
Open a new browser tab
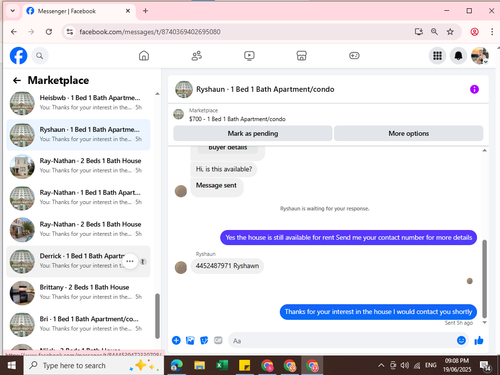(x=145, y=11)
